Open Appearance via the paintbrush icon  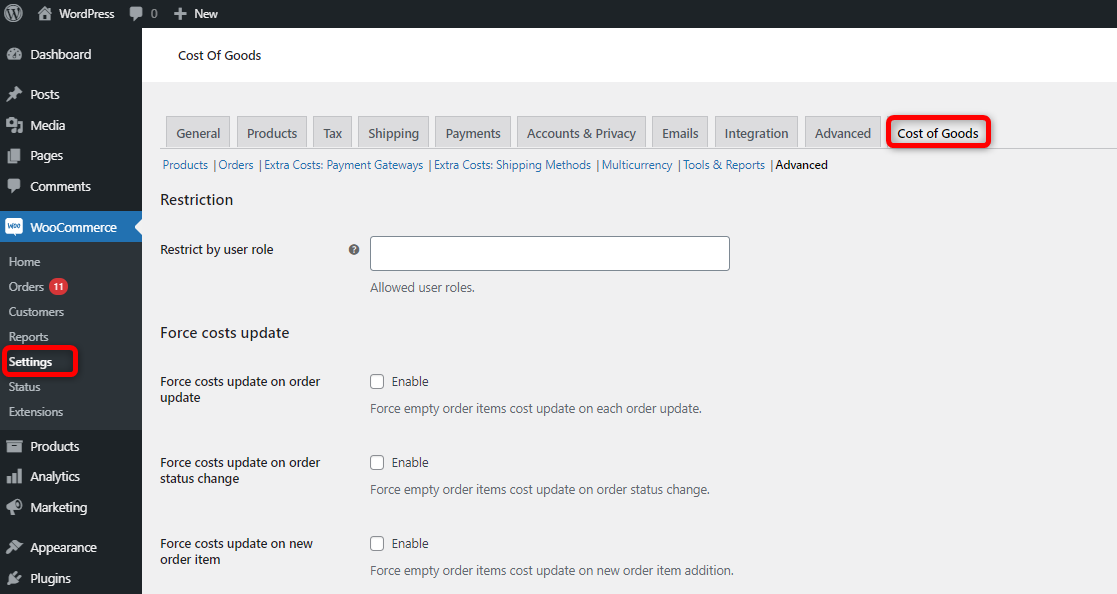(x=16, y=547)
